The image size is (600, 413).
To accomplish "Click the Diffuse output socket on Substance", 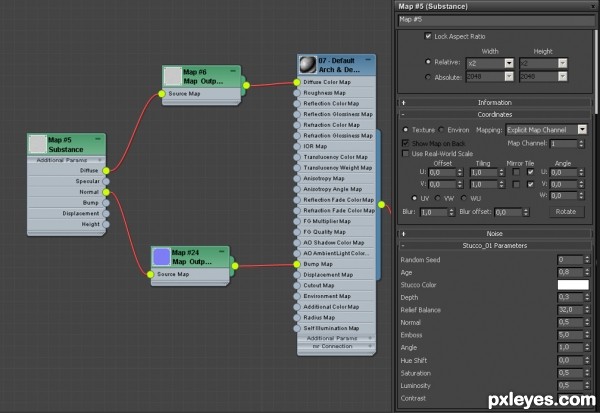I will click(106, 171).
